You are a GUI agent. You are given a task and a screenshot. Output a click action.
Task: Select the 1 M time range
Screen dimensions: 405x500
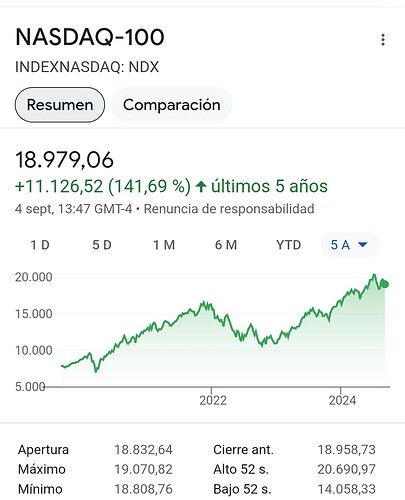[x=164, y=245]
